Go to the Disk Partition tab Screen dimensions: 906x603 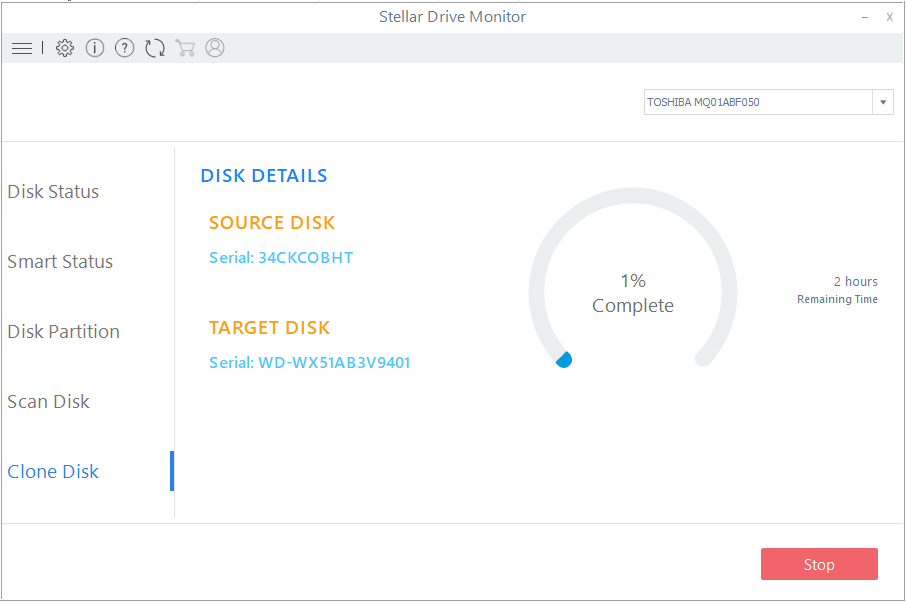tap(63, 332)
